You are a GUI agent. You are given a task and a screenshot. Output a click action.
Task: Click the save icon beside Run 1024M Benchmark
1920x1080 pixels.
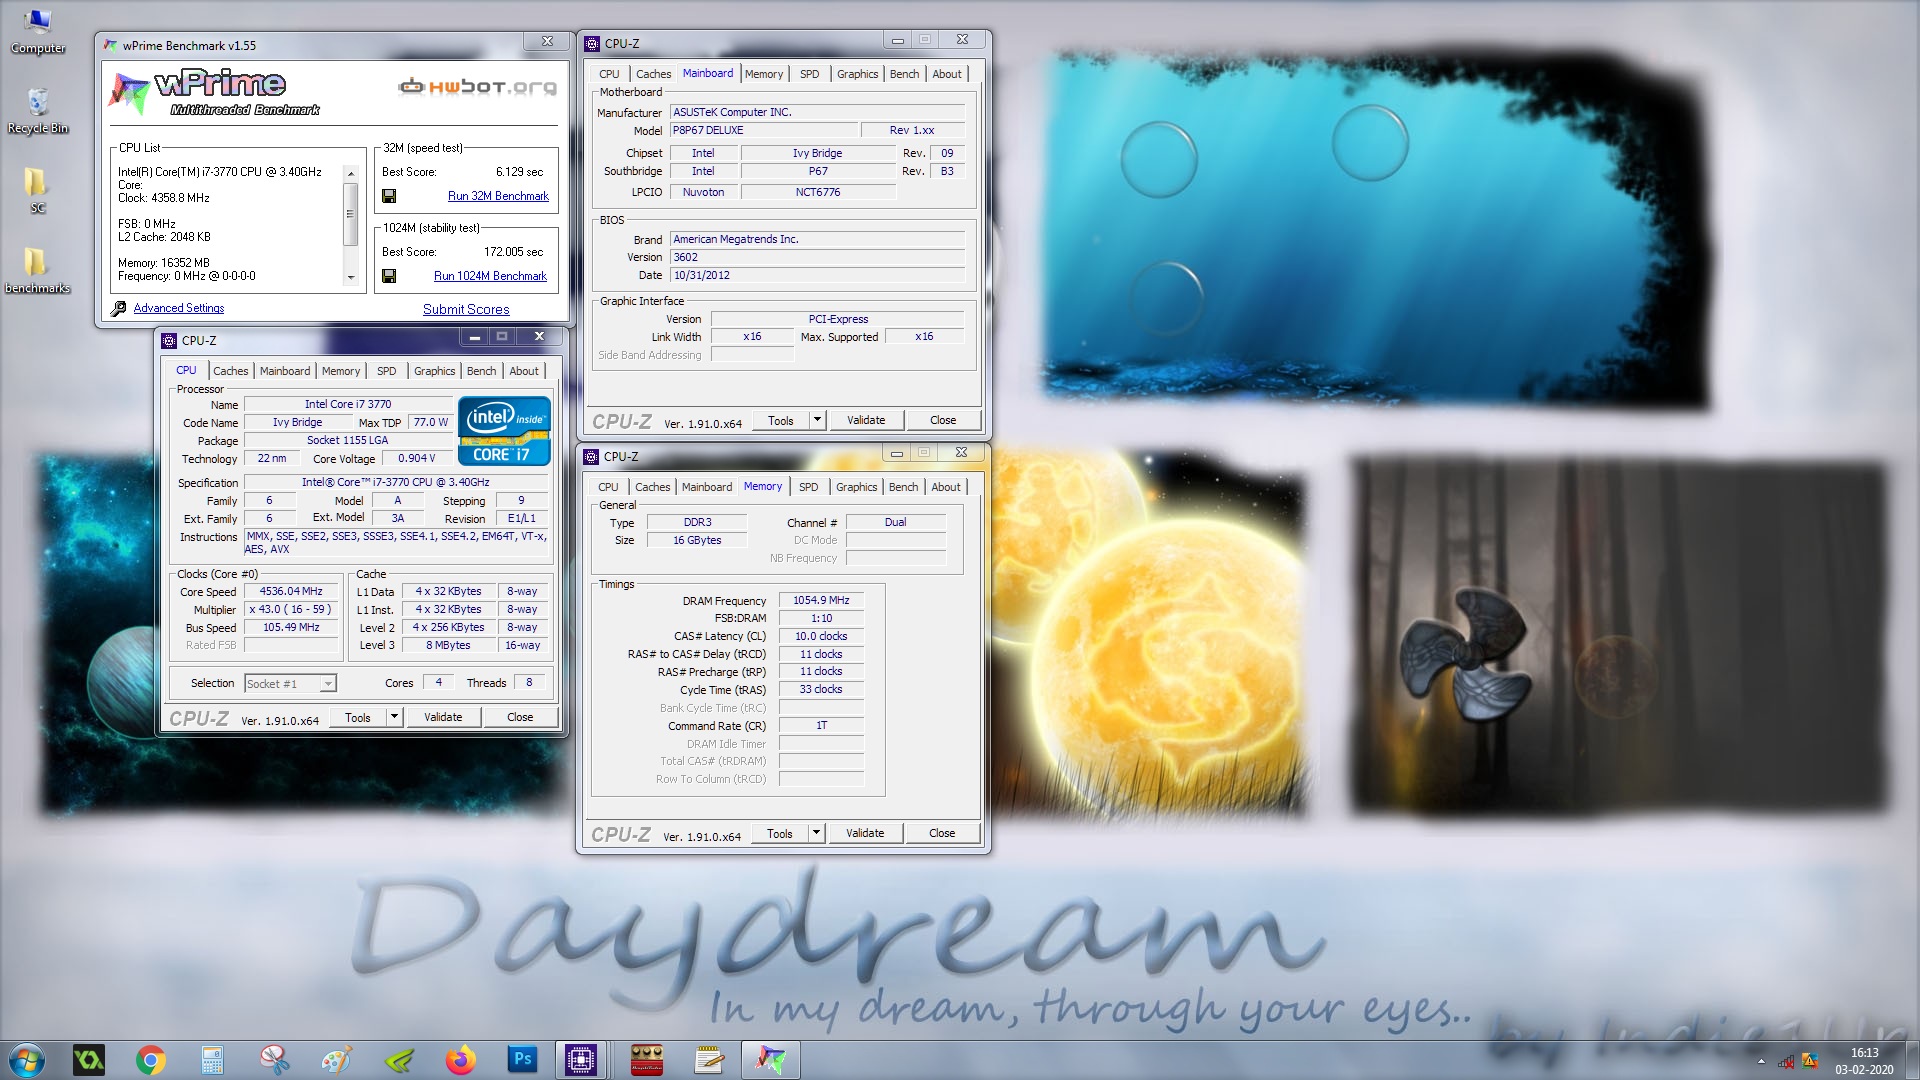[389, 276]
